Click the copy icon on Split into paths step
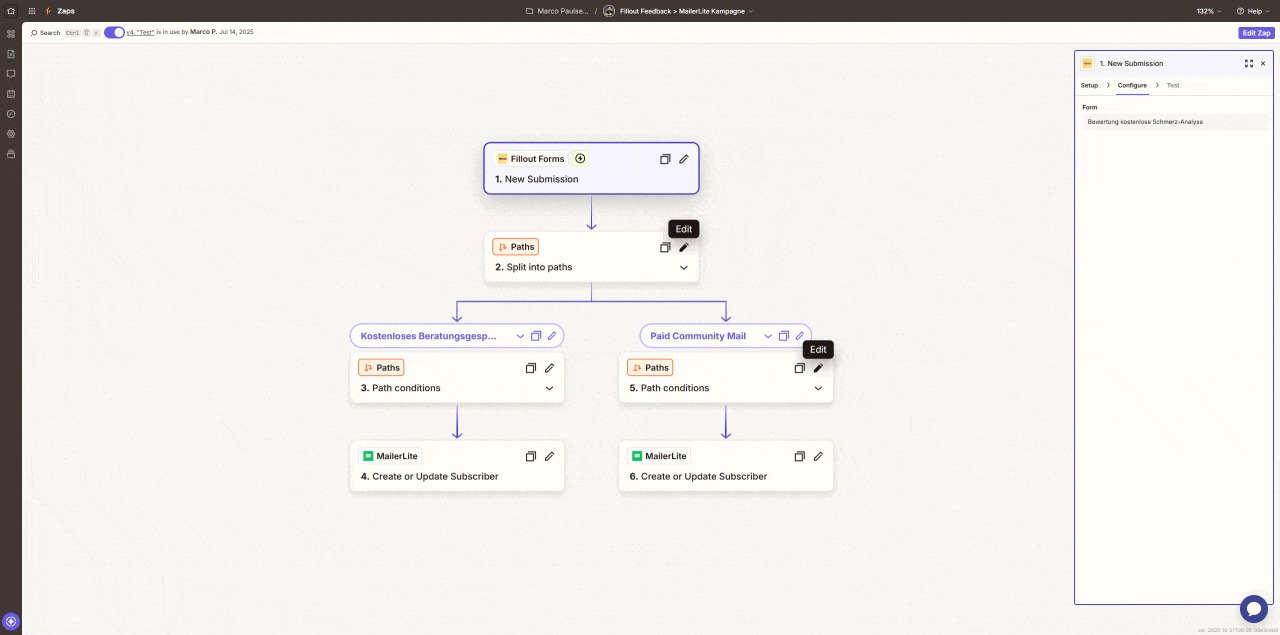The width and height of the screenshot is (1280, 635). (x=665, y=247)
